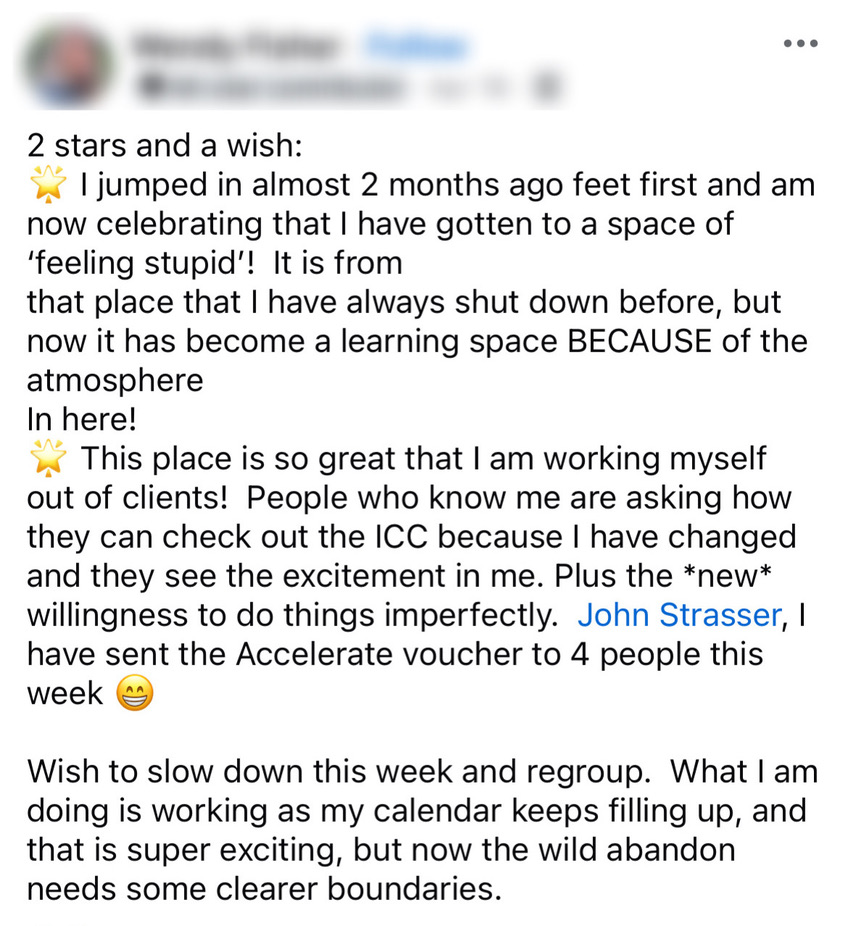The width and height of the screenshot is (848, 926).
Task: Click the first star emoji before 'I jumped'
Action: tap(48, 185)
